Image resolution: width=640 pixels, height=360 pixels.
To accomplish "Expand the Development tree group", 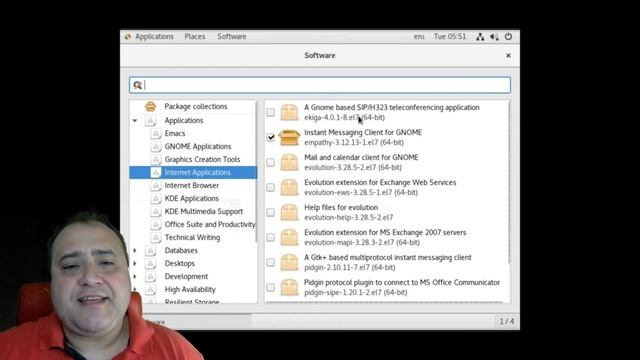I will click(135, 276).
